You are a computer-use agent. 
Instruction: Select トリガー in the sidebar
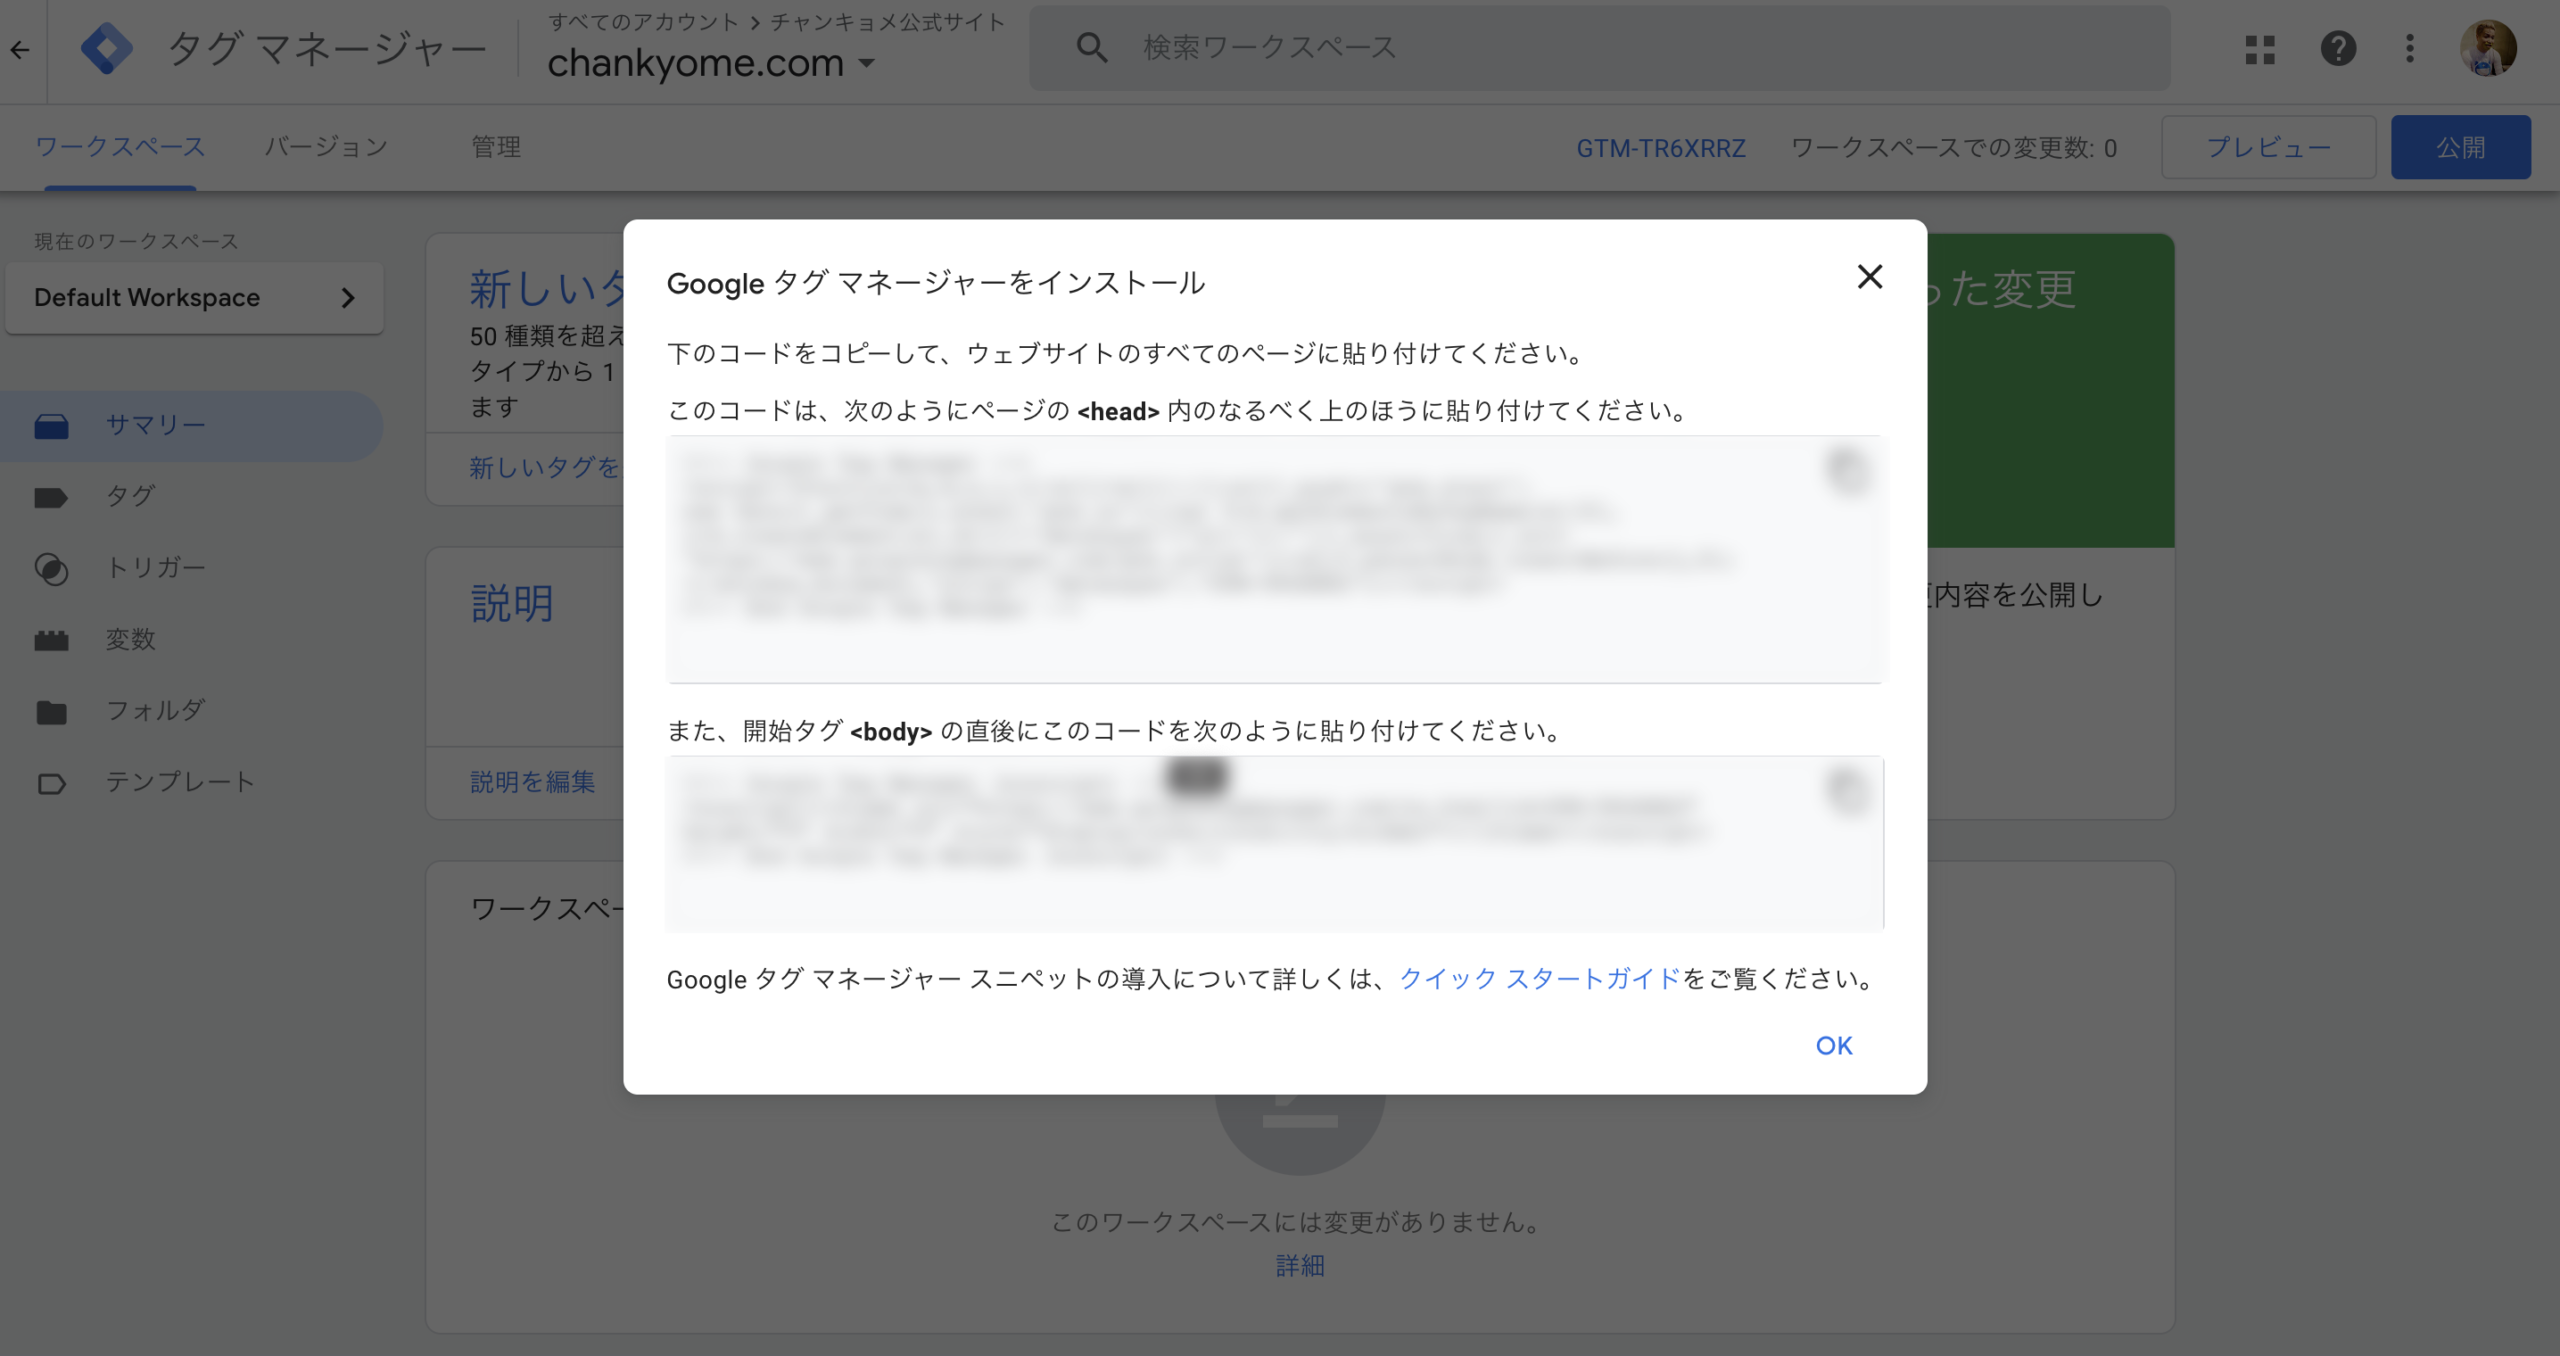point(155,568)
